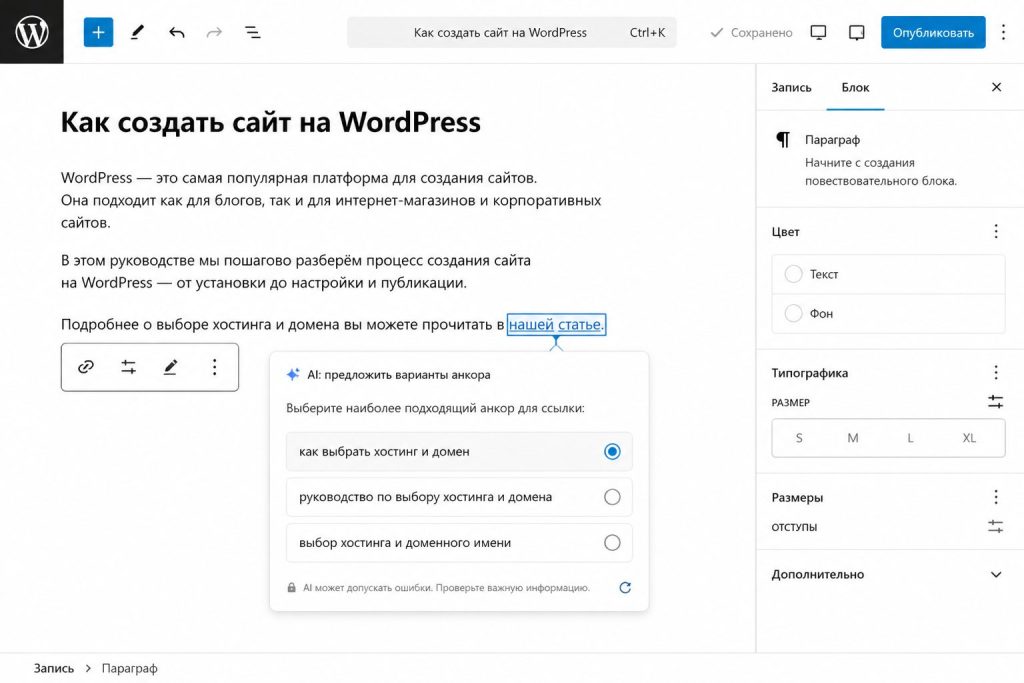Open the block inserter plus button

click(x=98, y=32)
